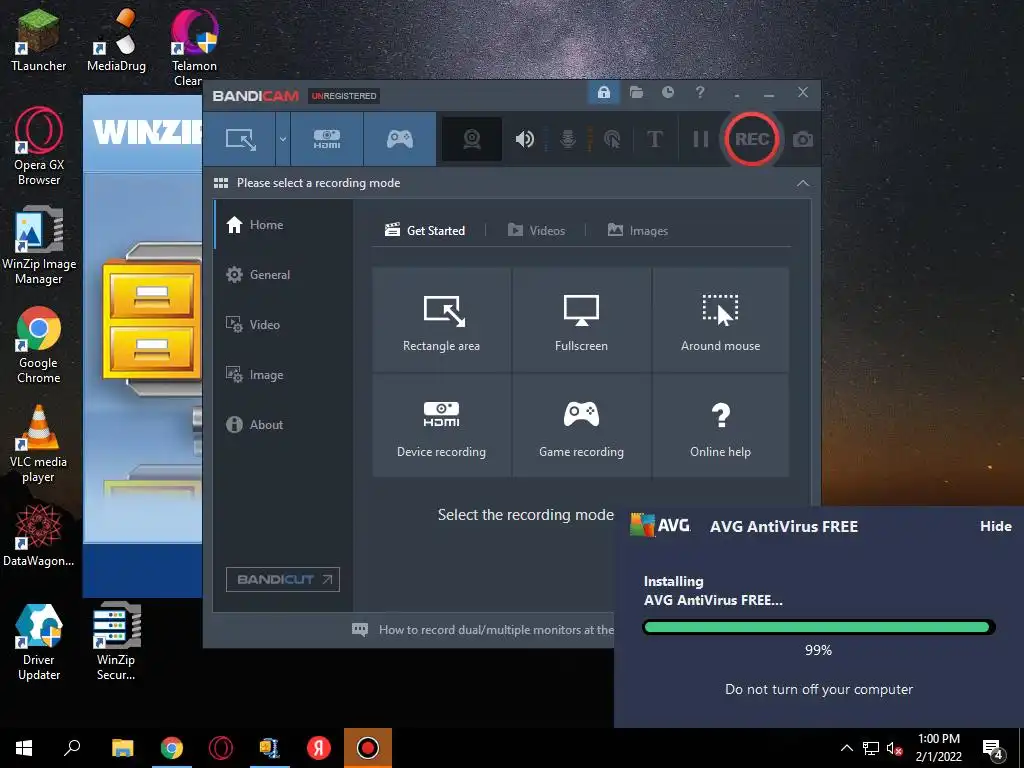1024x768 pixels.
Task: Click the grid icon beside 'Please select a recording mode'
Action: point(221,183)
